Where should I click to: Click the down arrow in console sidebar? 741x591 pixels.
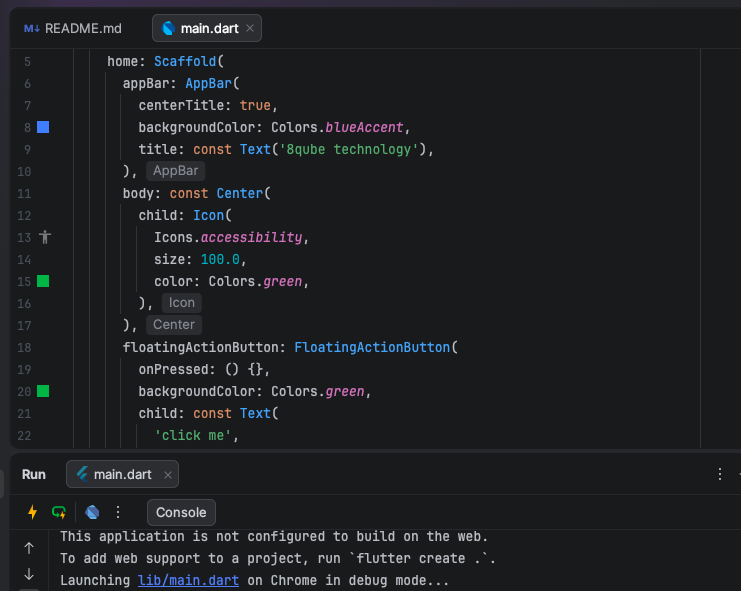tap(29, 574)
